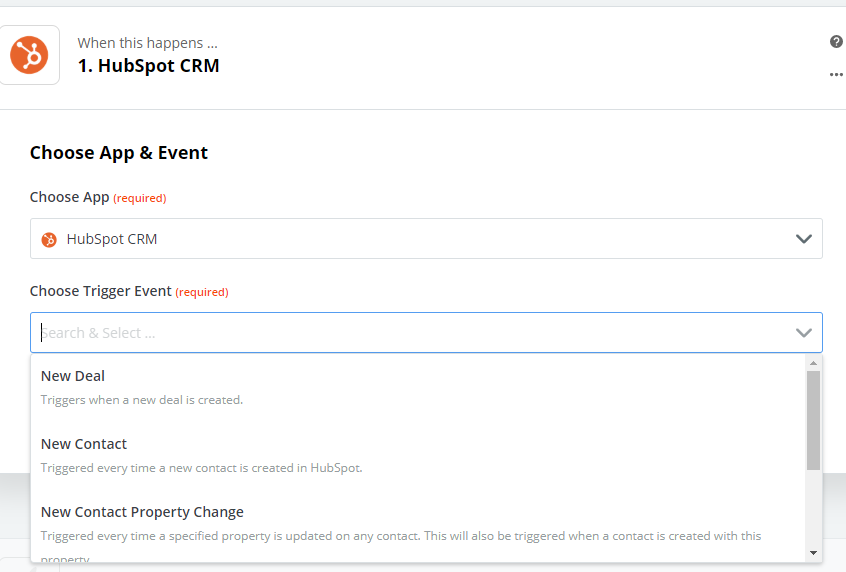This screenshot has width=846, height=572.
Task: Click the trigger list scrollbar thumb
Action: [813, 420]
